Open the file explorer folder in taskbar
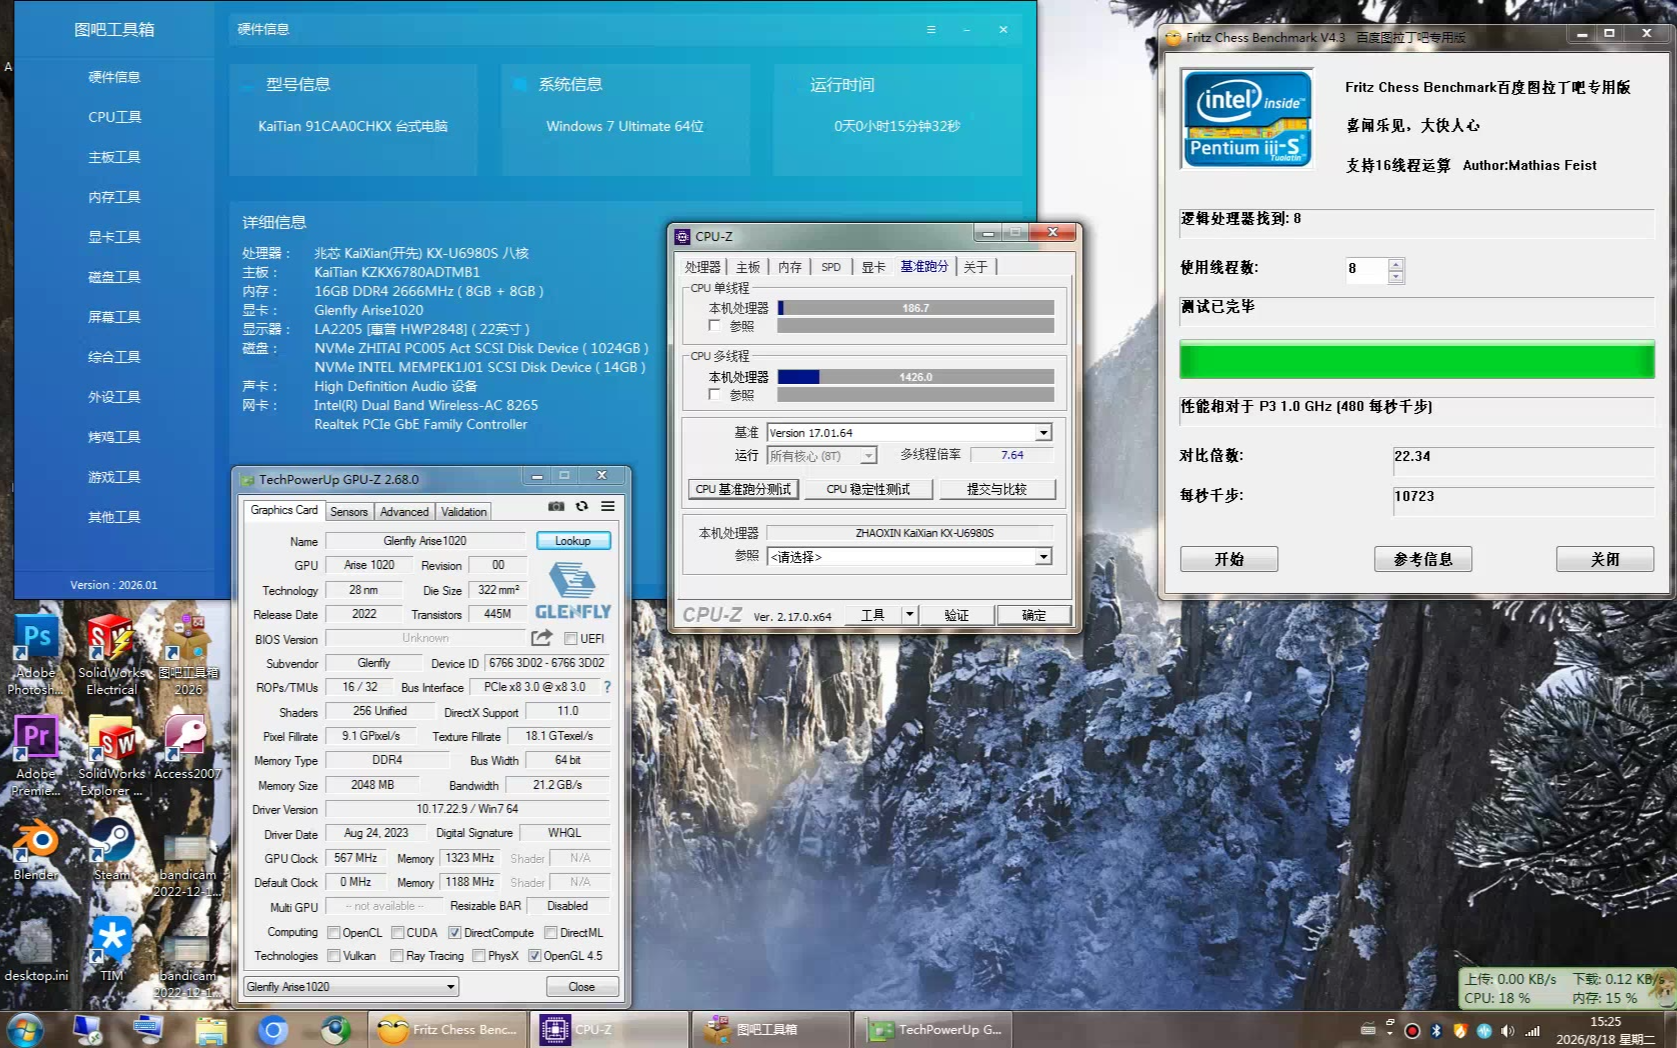This screenshot has height=1048, width=1677. point(211,1029)
